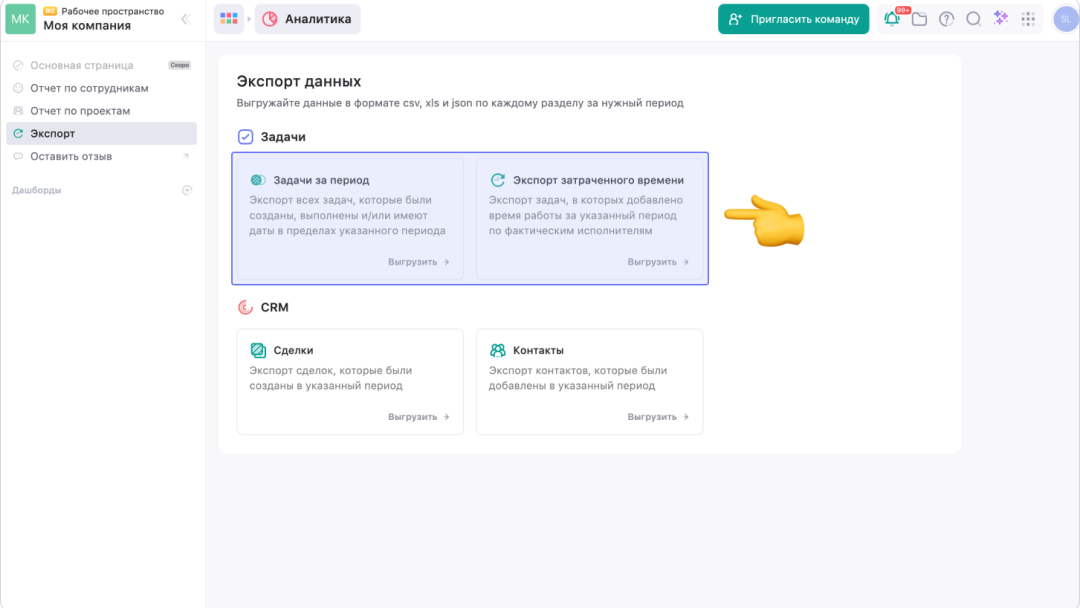This screenshot has width=1080, height=608.
Task: Collapse the sidebar with the double chevron
Action: (185, 19)
